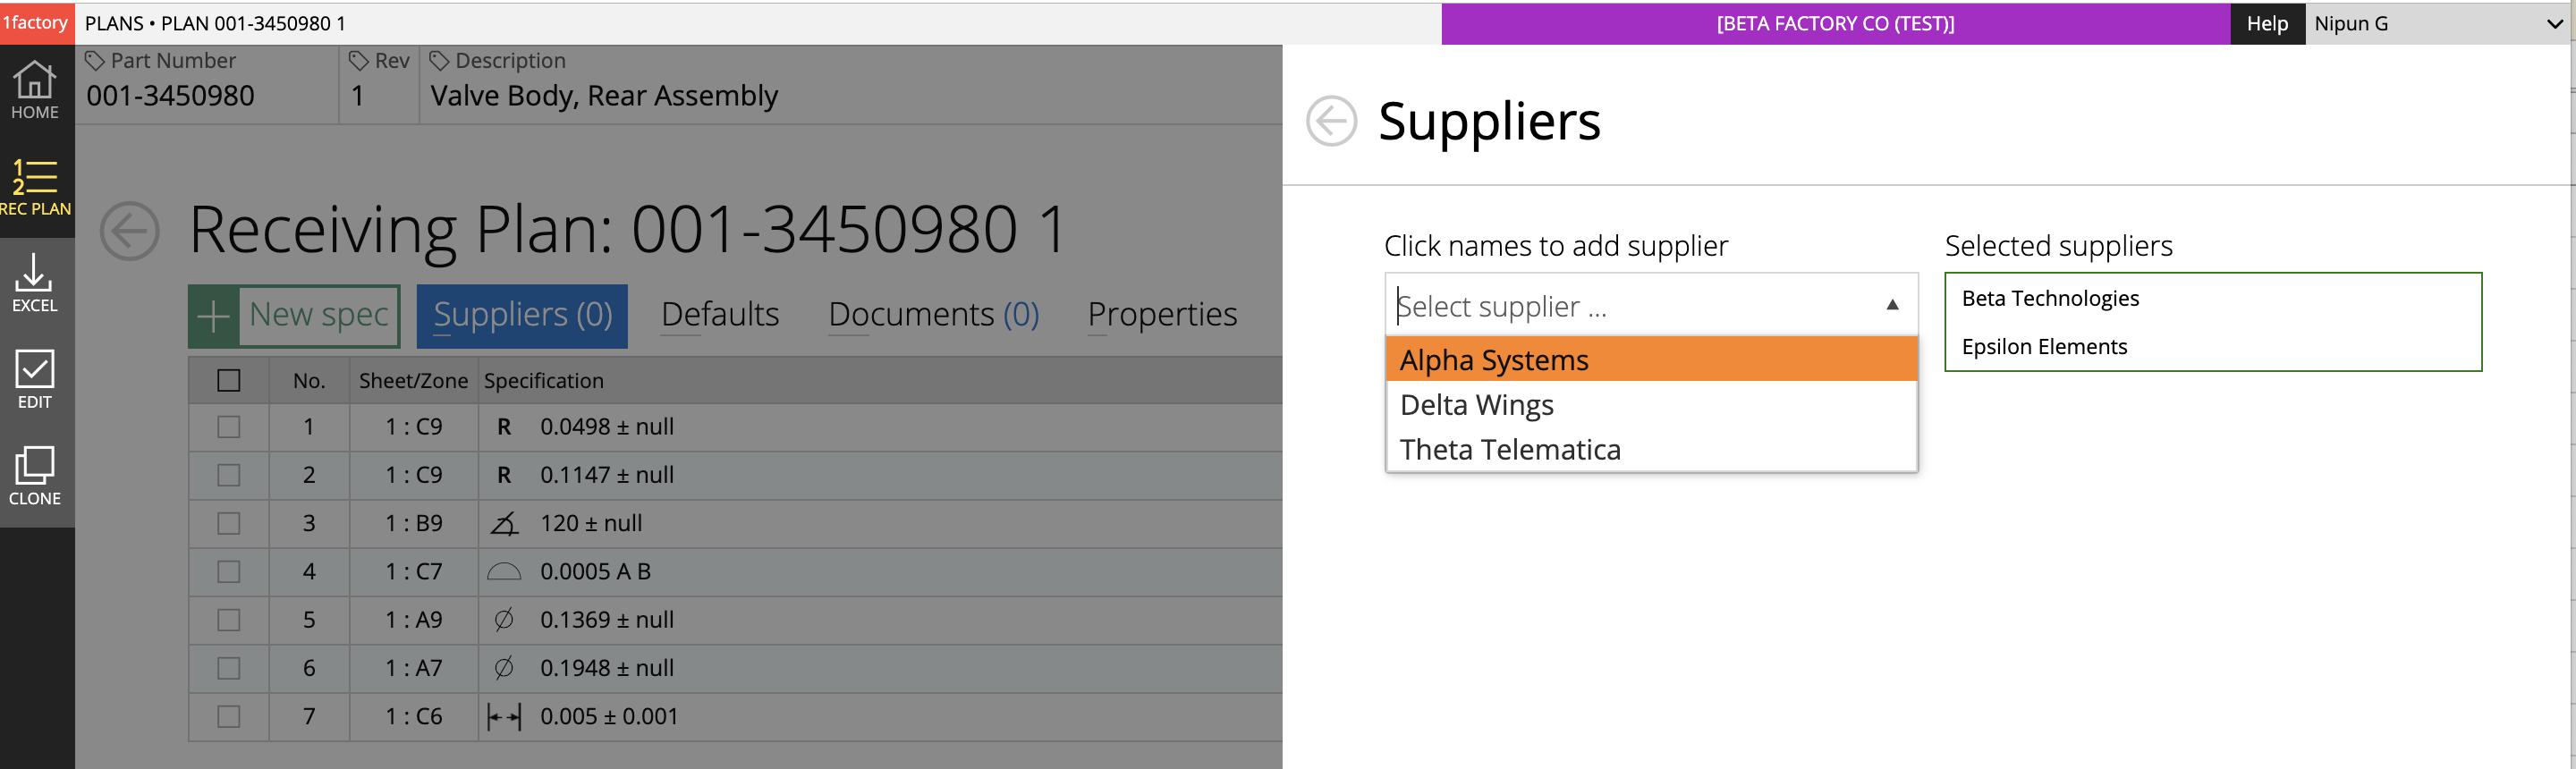
Task: Remove Epsilon Elements from selected suppliers
Action: pos(2044,347)
